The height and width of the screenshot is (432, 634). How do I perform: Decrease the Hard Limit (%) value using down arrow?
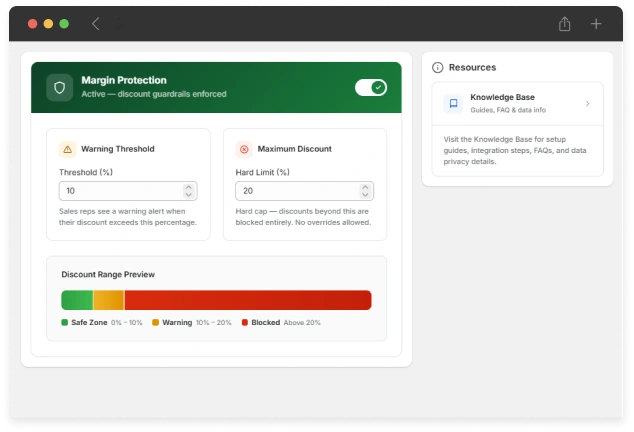(365, 195)
